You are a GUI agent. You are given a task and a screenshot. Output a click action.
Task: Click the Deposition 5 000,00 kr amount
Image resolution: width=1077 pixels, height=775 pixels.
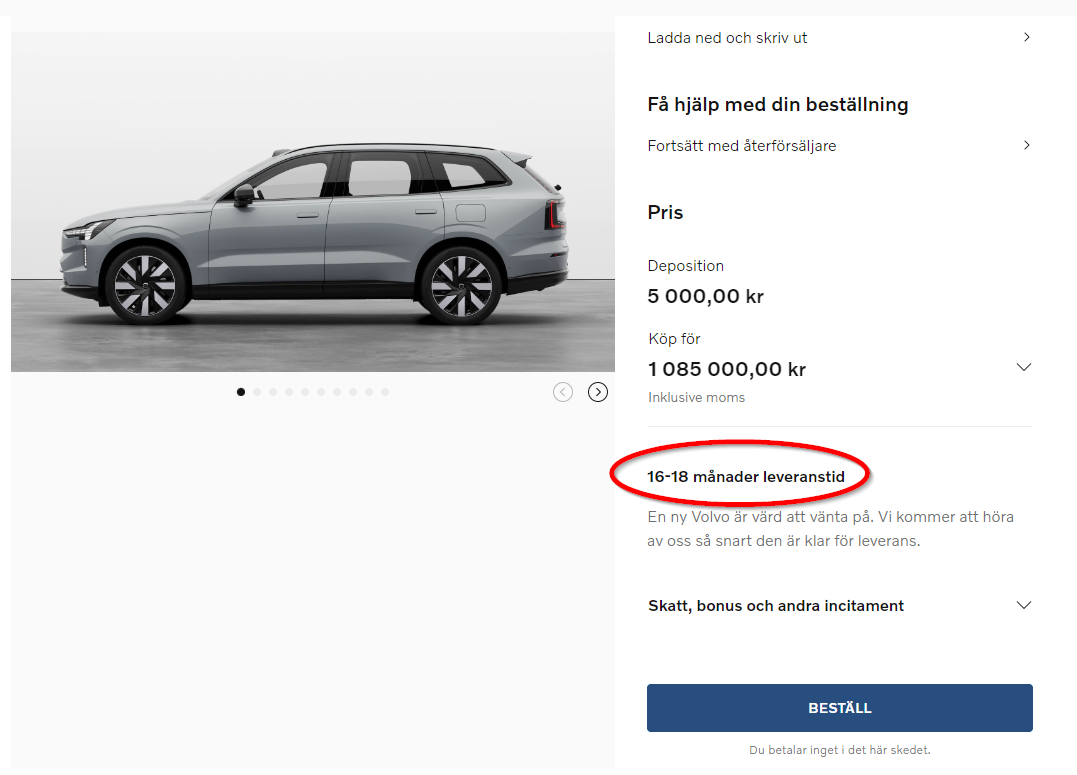coord(705,296)
